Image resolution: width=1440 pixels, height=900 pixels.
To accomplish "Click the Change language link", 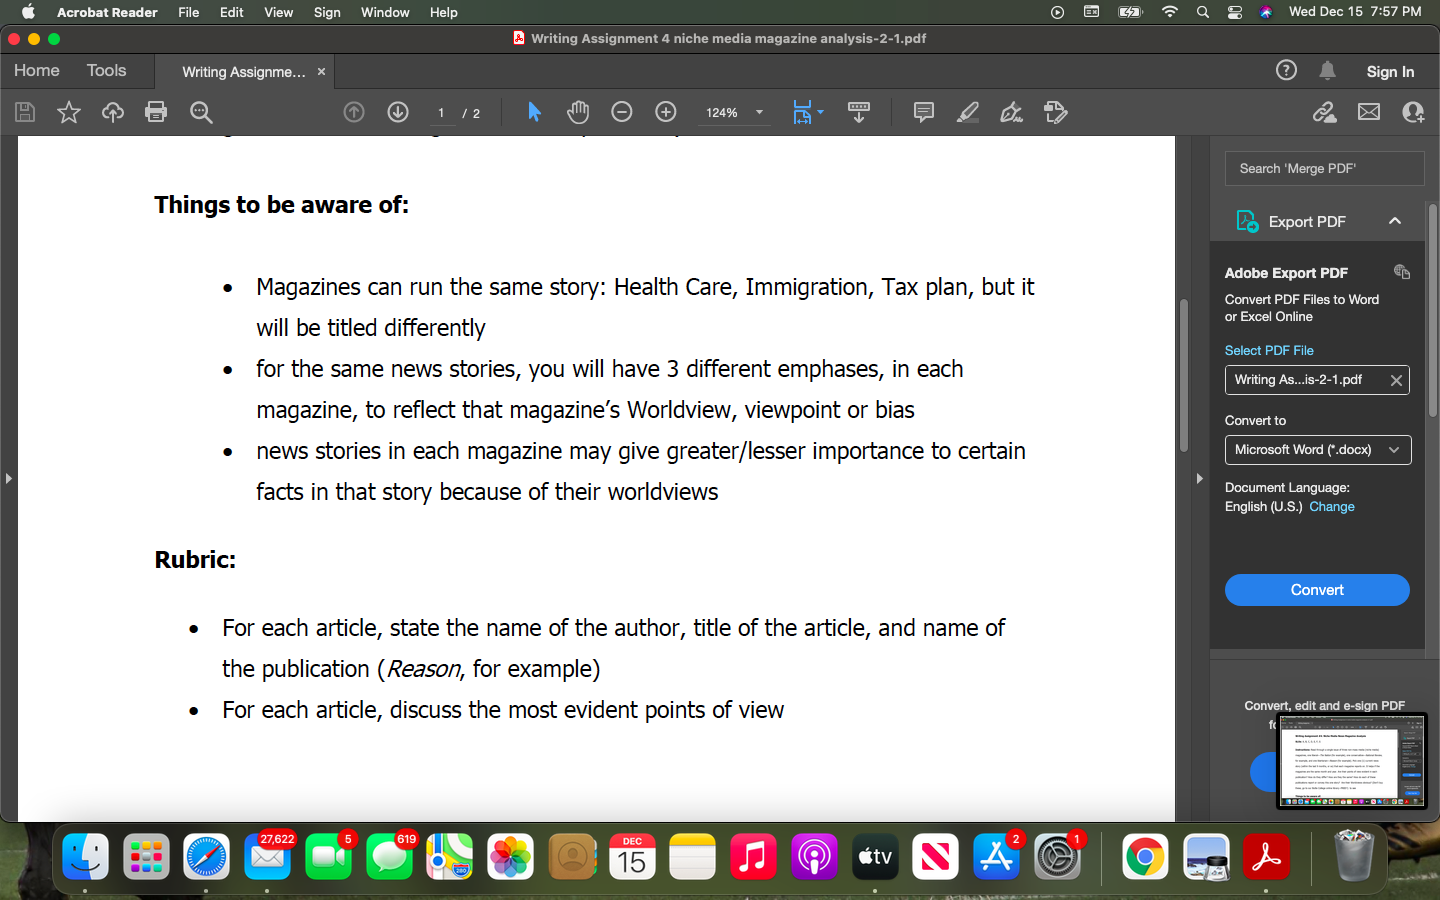I will tap(1332, 507).
